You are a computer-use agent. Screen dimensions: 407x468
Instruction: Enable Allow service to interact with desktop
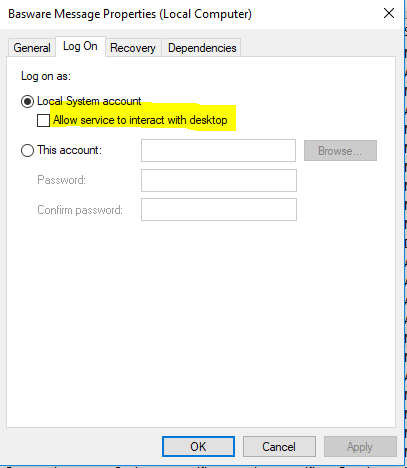[43, 120]
